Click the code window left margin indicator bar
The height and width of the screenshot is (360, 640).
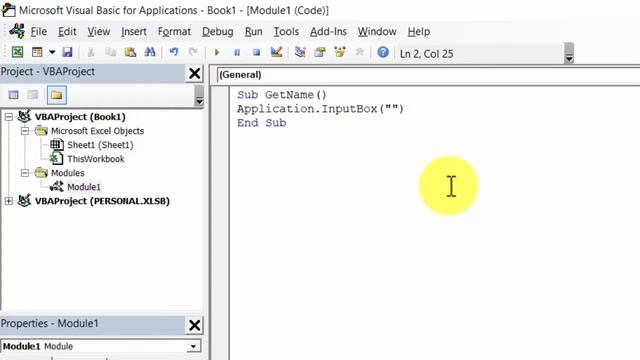pos(220,223)
